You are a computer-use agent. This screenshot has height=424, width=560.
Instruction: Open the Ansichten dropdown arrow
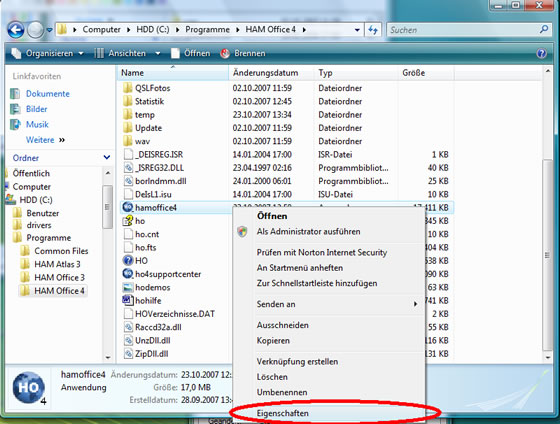(158, 54)
